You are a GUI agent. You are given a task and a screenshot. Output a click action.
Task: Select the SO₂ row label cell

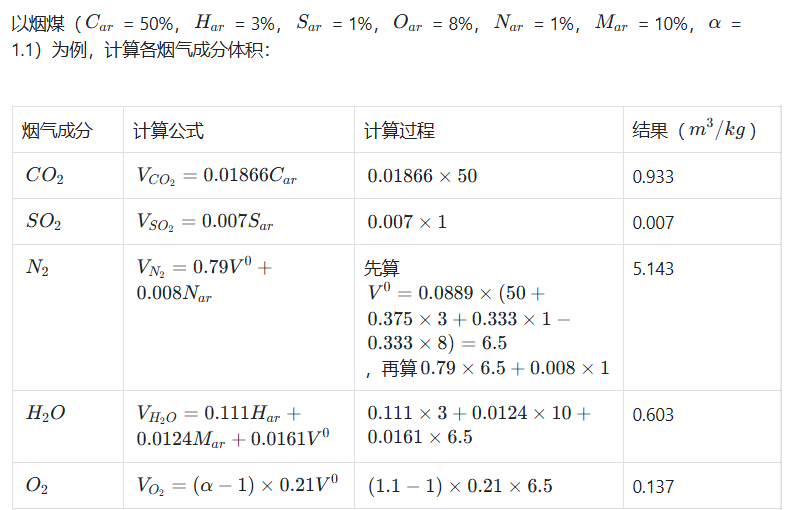coord(44,222)
